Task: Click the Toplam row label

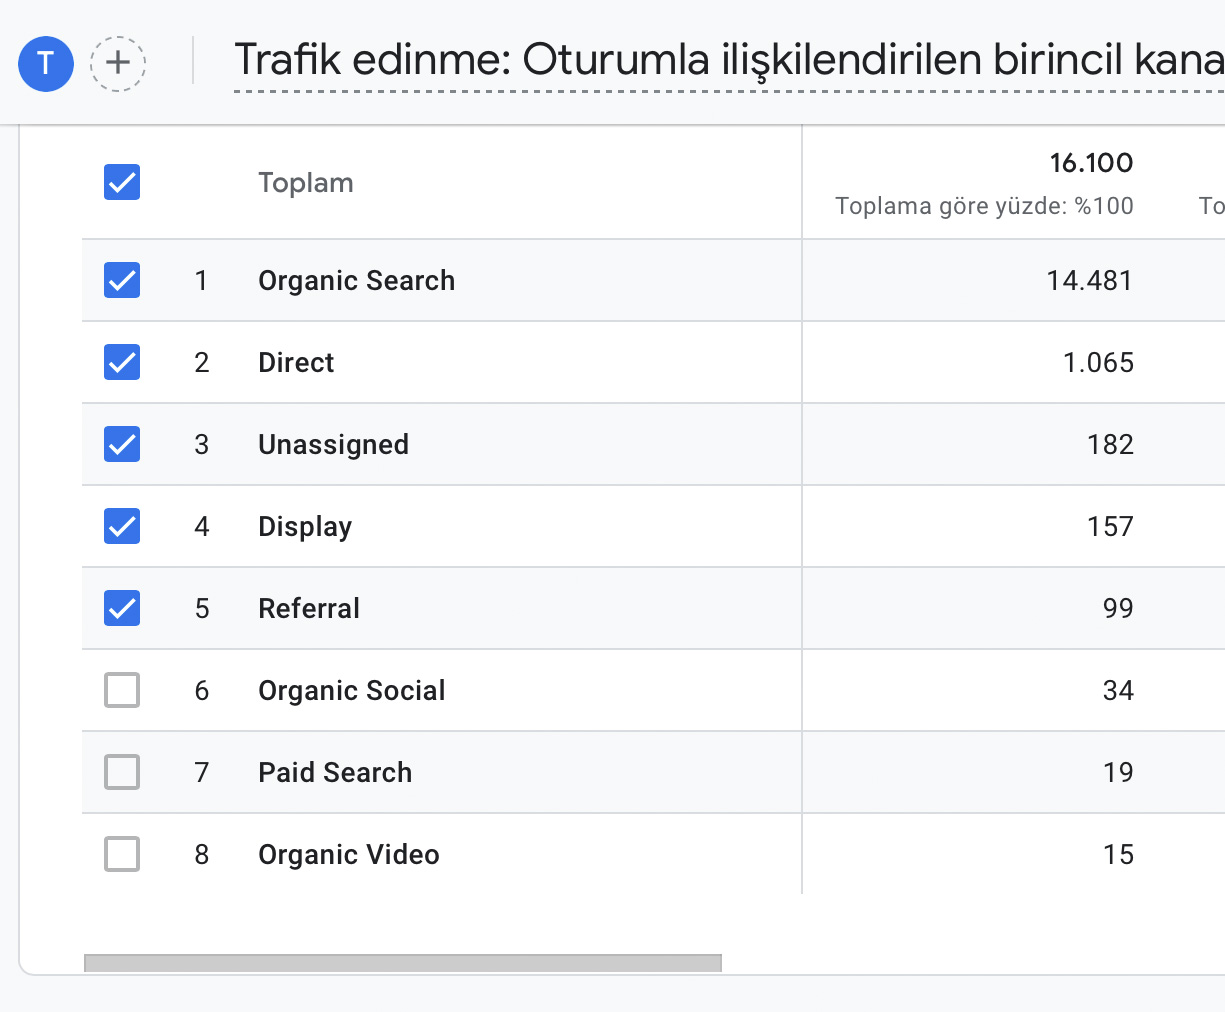Action: coord(306,183)
